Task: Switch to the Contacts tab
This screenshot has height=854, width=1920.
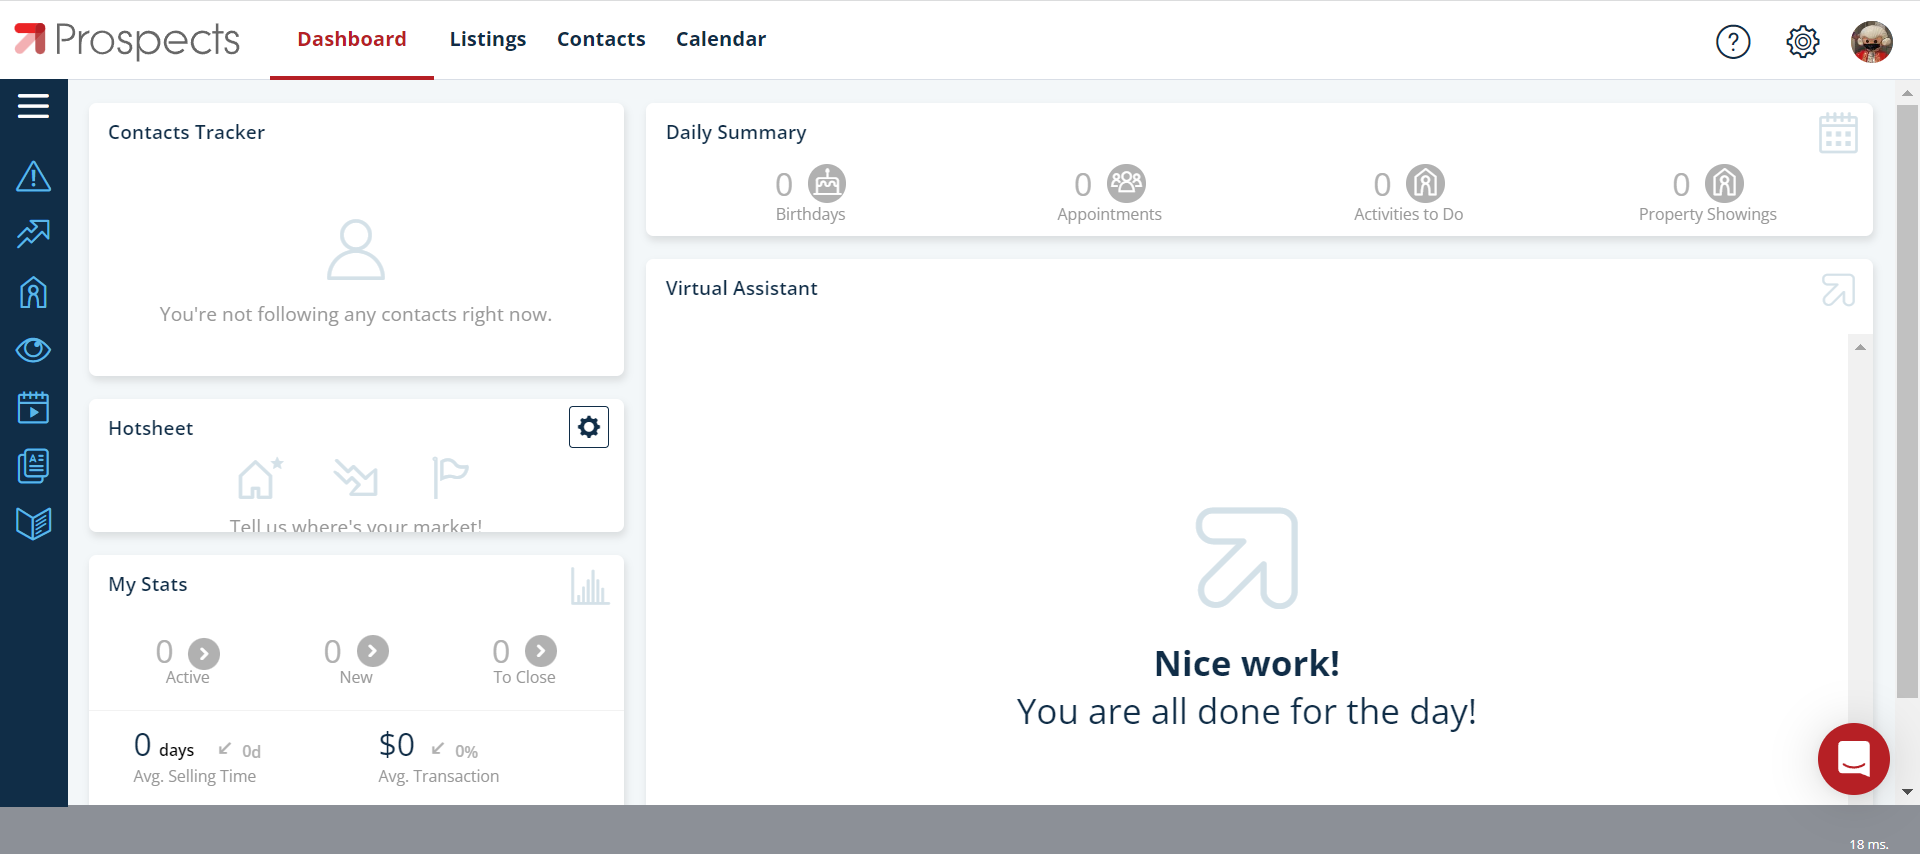Action: click(601, 39)
